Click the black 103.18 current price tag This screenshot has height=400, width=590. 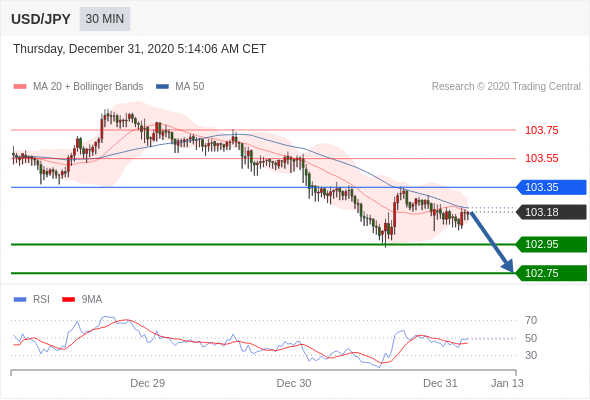[x=551, y=212]
